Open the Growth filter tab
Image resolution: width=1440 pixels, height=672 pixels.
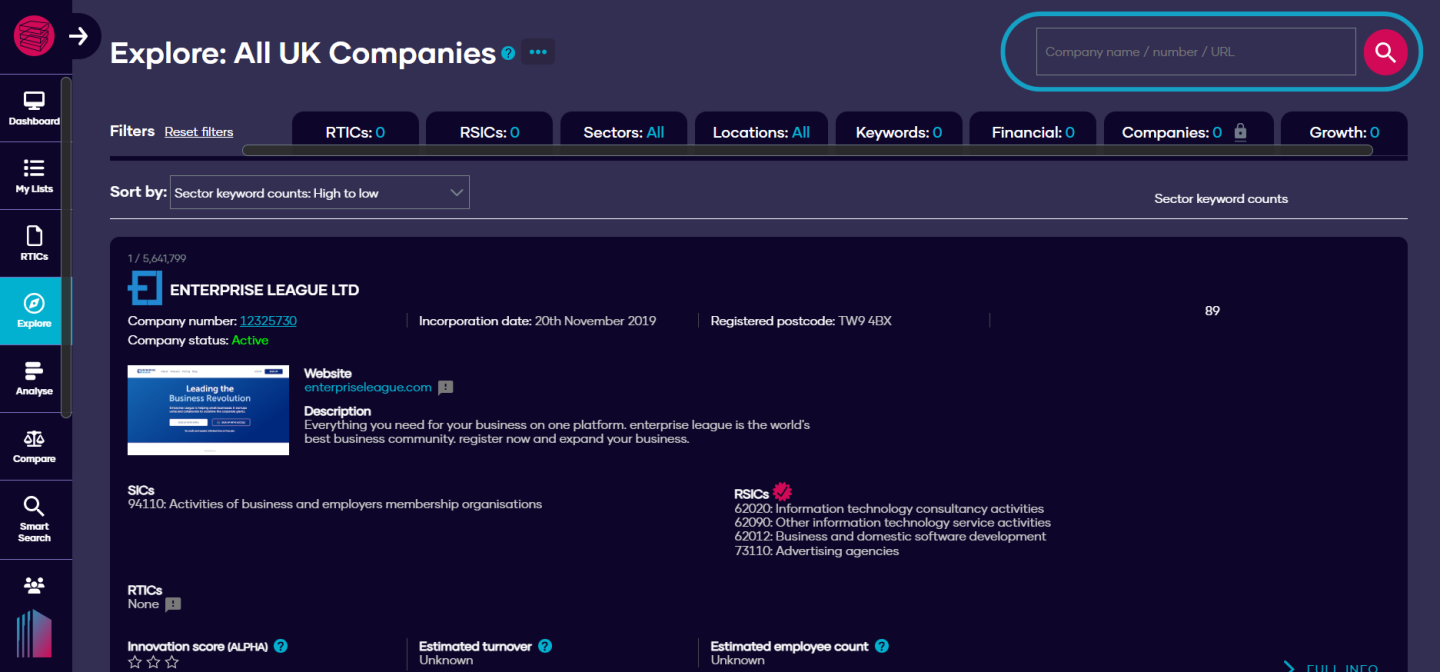coord(1344,132)
